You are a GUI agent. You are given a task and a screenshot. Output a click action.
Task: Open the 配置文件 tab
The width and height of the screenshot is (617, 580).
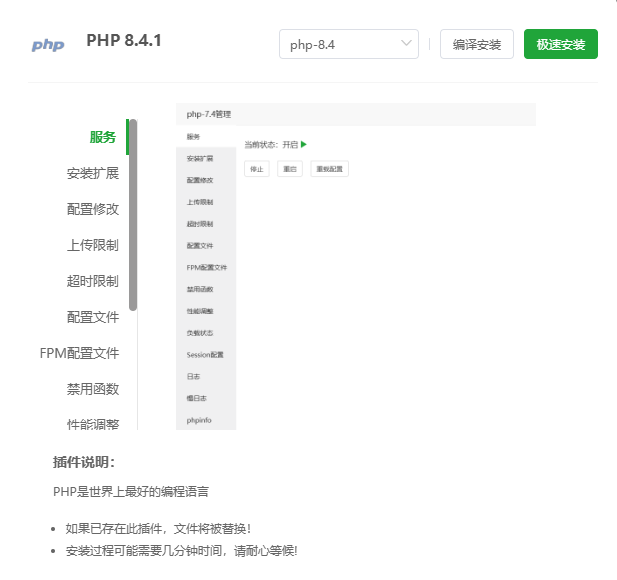coord(93,317)
